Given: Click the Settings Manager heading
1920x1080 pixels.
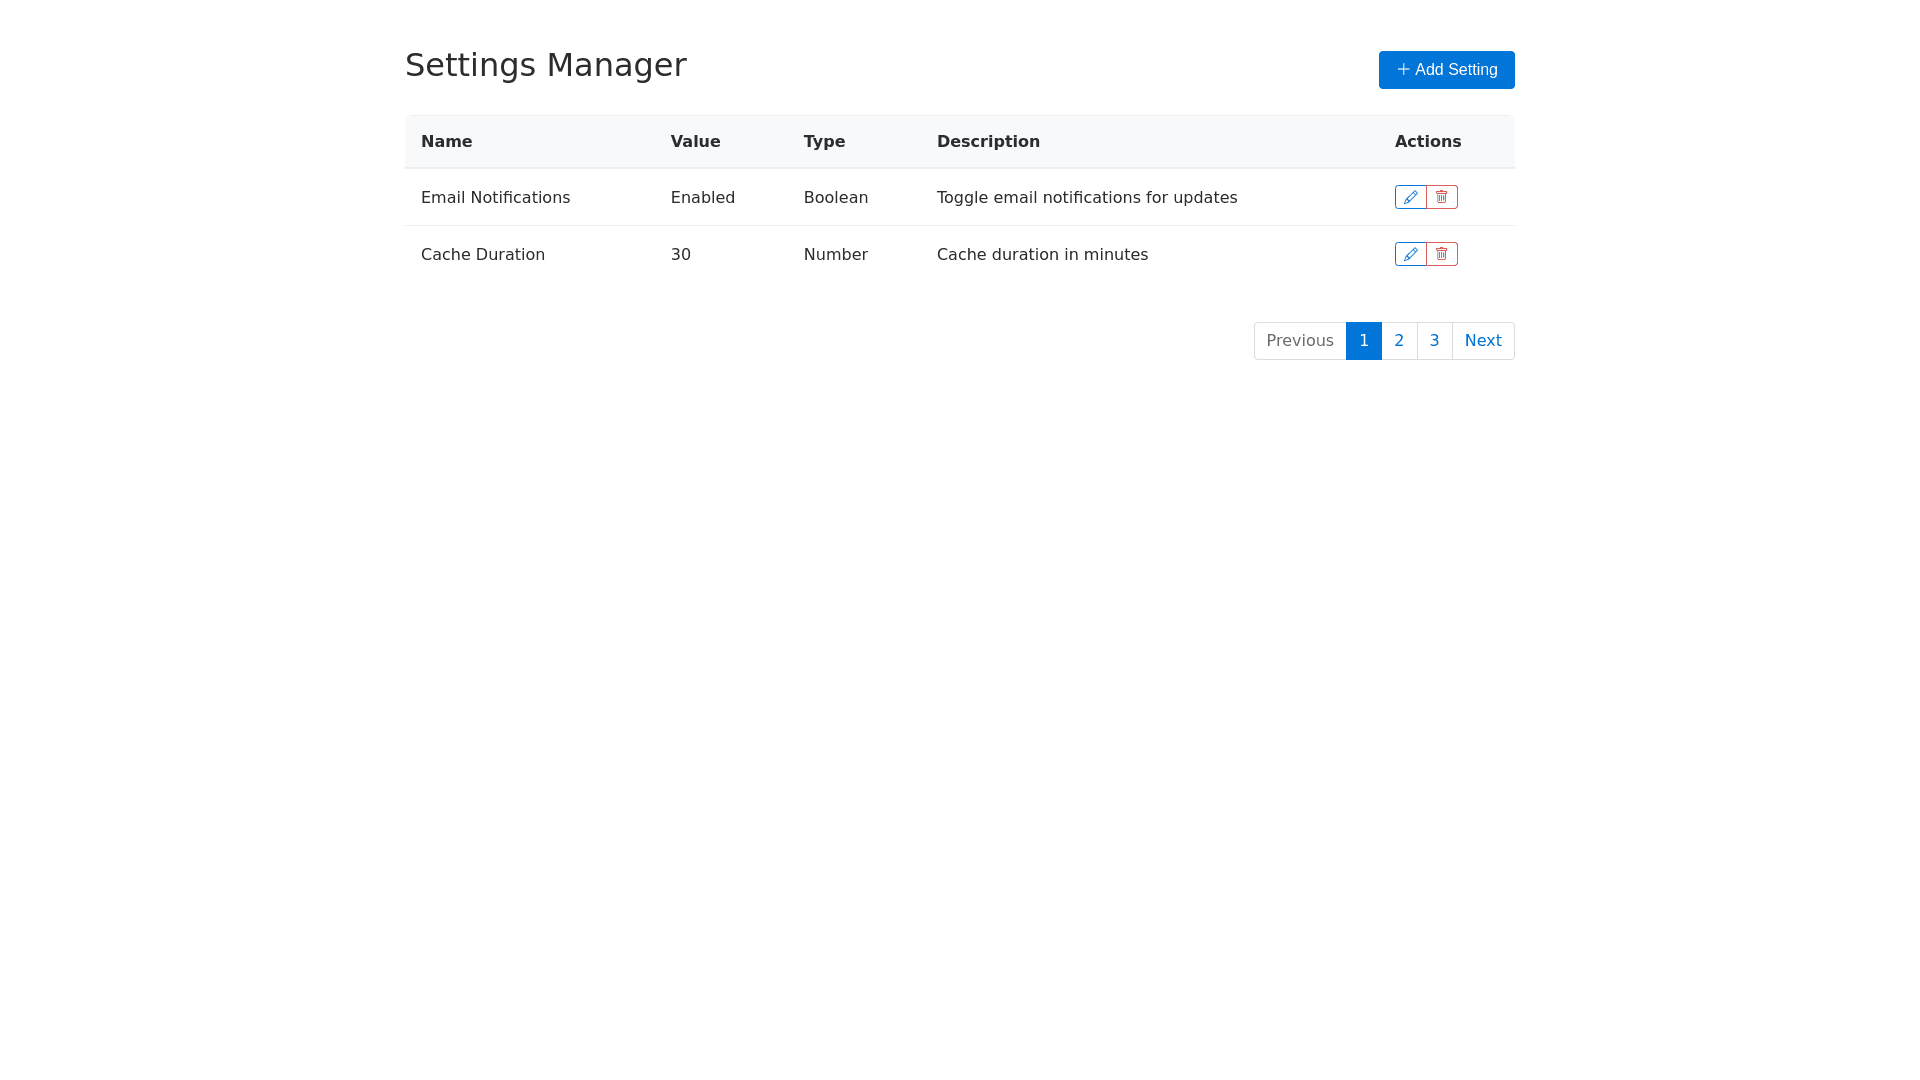Looking at the screenshot, I should click(x=545, y=65).
